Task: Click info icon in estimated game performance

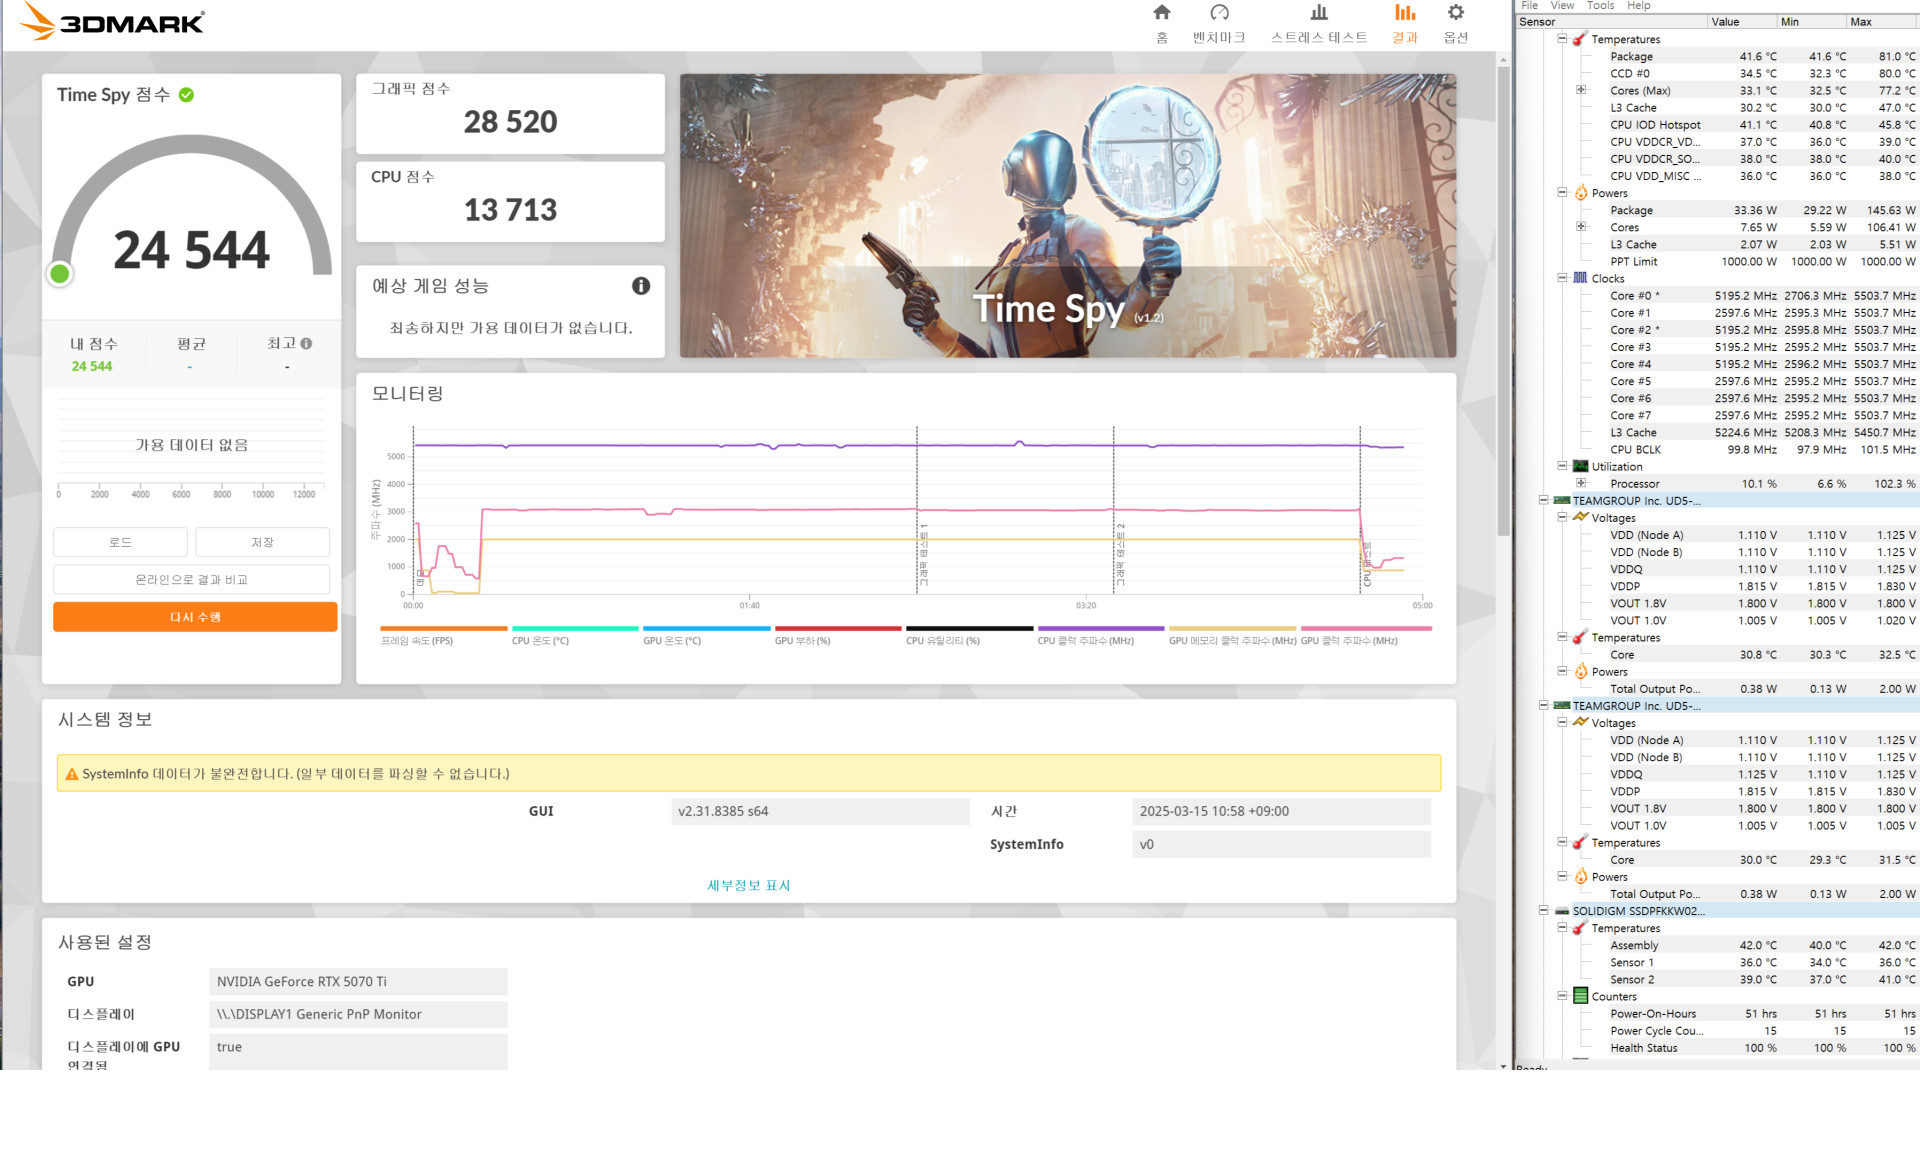Action: tap(641, 286)
